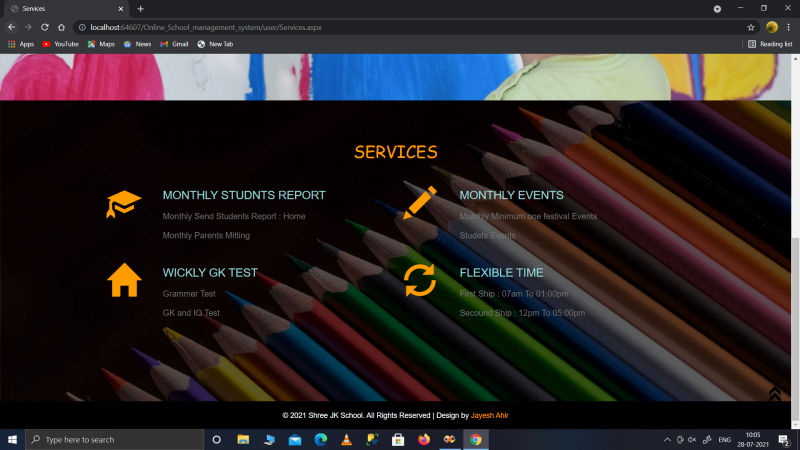800x450 pixels.
Task: Click 'Monthly Parents Mitting' text
Action: click(x=206, y=235)
